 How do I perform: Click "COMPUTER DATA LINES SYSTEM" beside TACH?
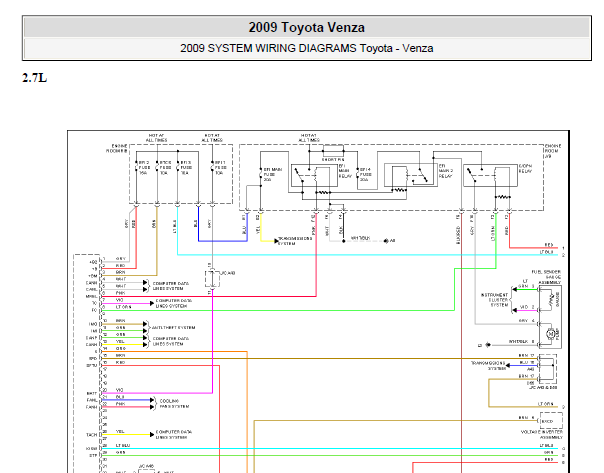(174, 434)
